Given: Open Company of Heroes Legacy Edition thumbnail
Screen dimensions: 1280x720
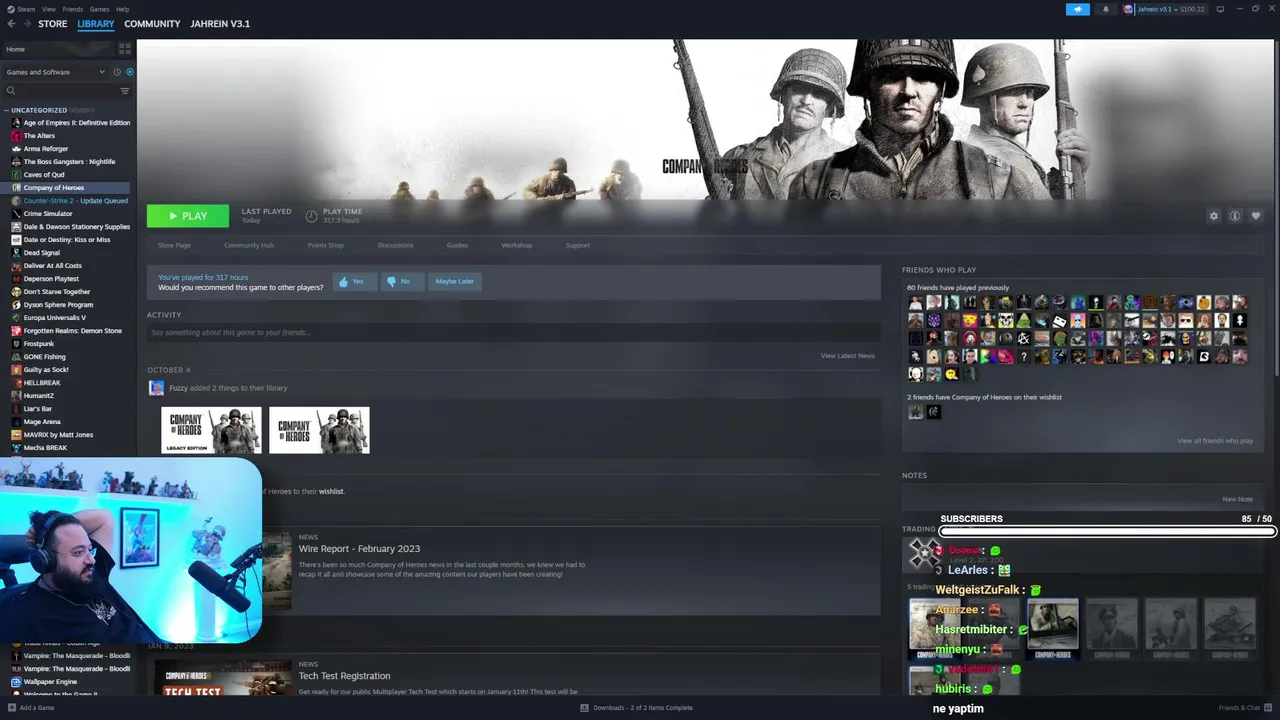Looking at the screenshot, I should tap(212, 430).
